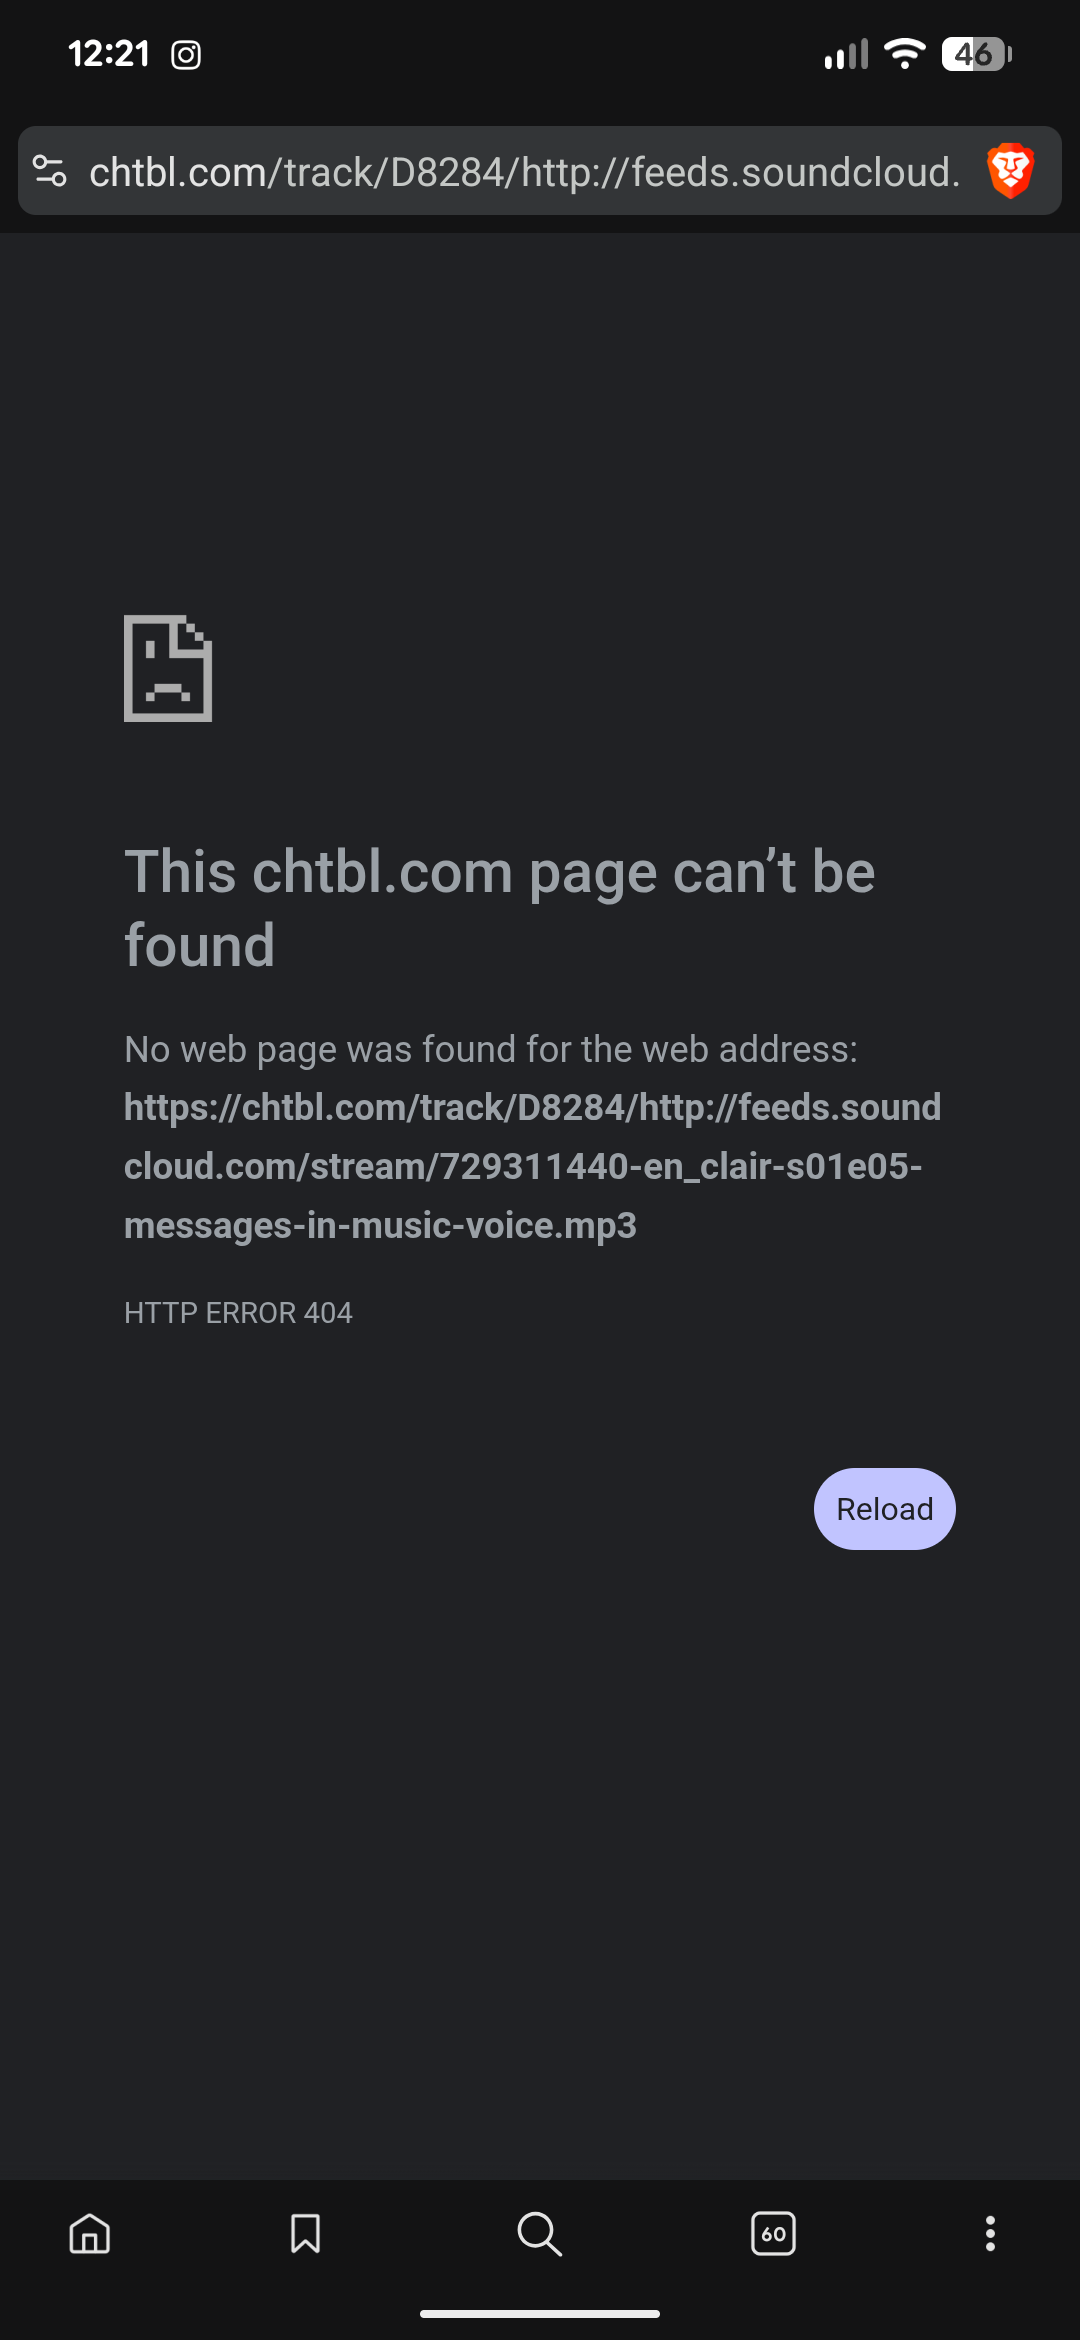Screen dimensions: 1080x2340
Task: Open the tab switcher showing 60 tabs
Action: point(773,2233)
